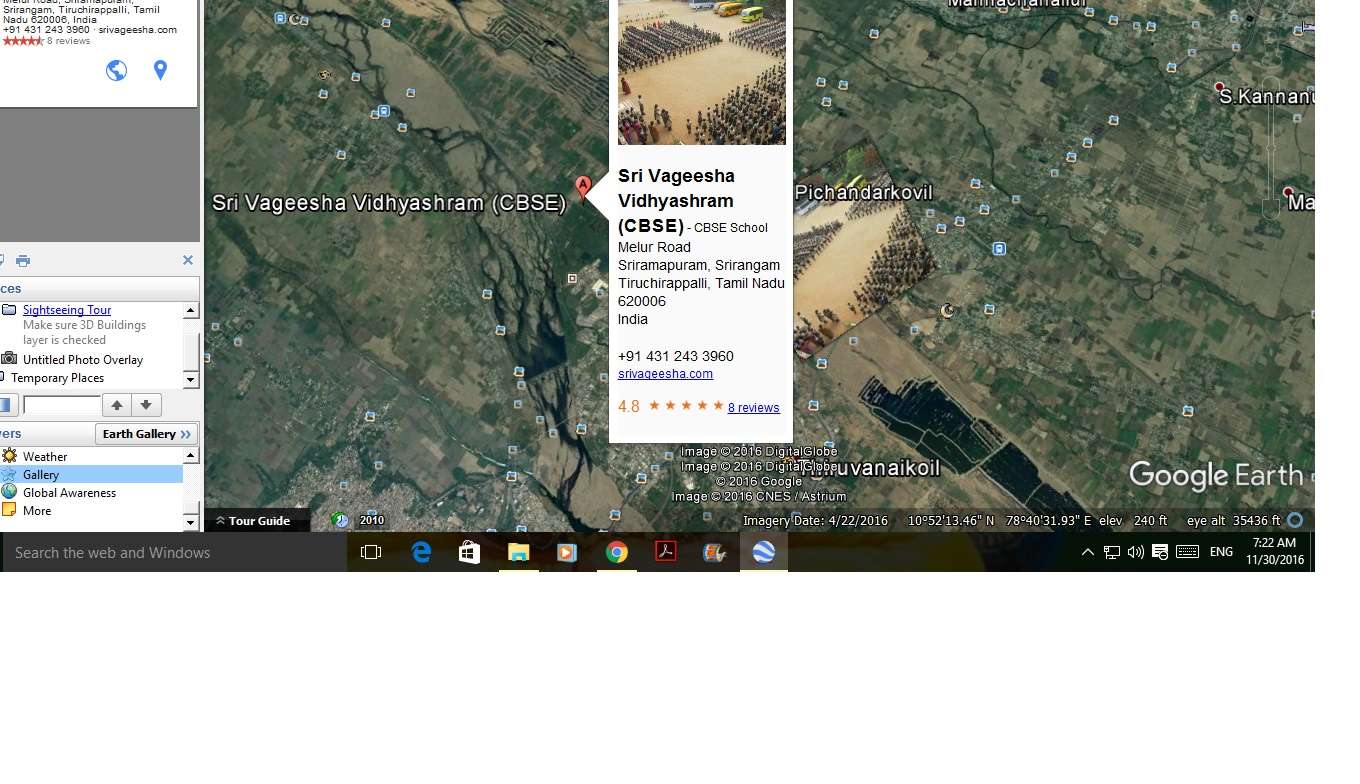The image size is (1360, 784).
Task: Click the blue tour play button beside the places search field
Action: point(7,405)
